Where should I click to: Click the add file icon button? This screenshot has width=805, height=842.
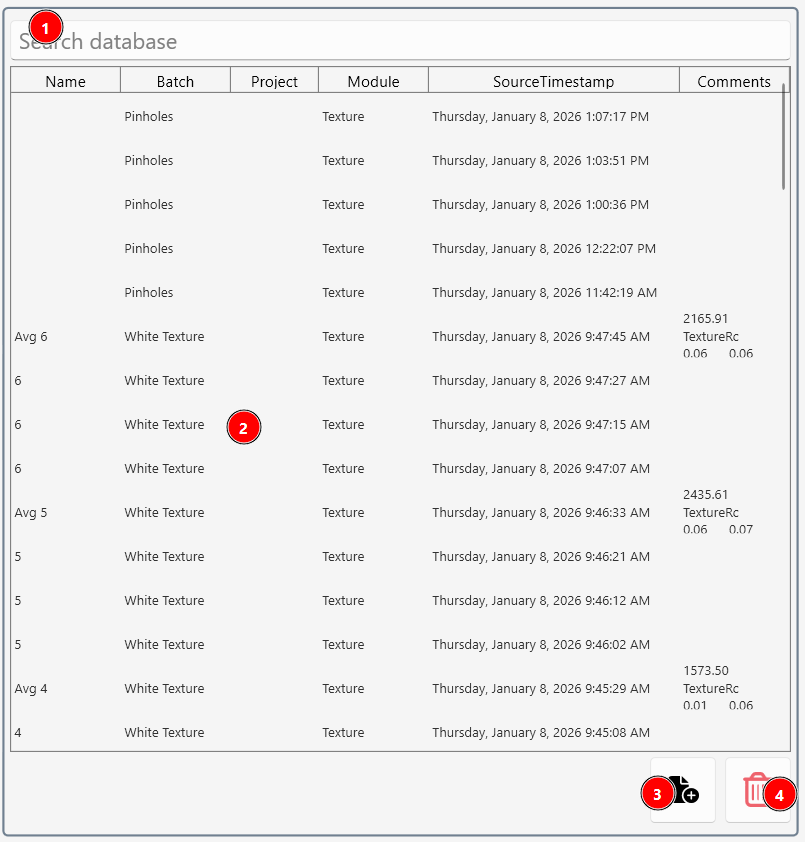click(684, 790)
